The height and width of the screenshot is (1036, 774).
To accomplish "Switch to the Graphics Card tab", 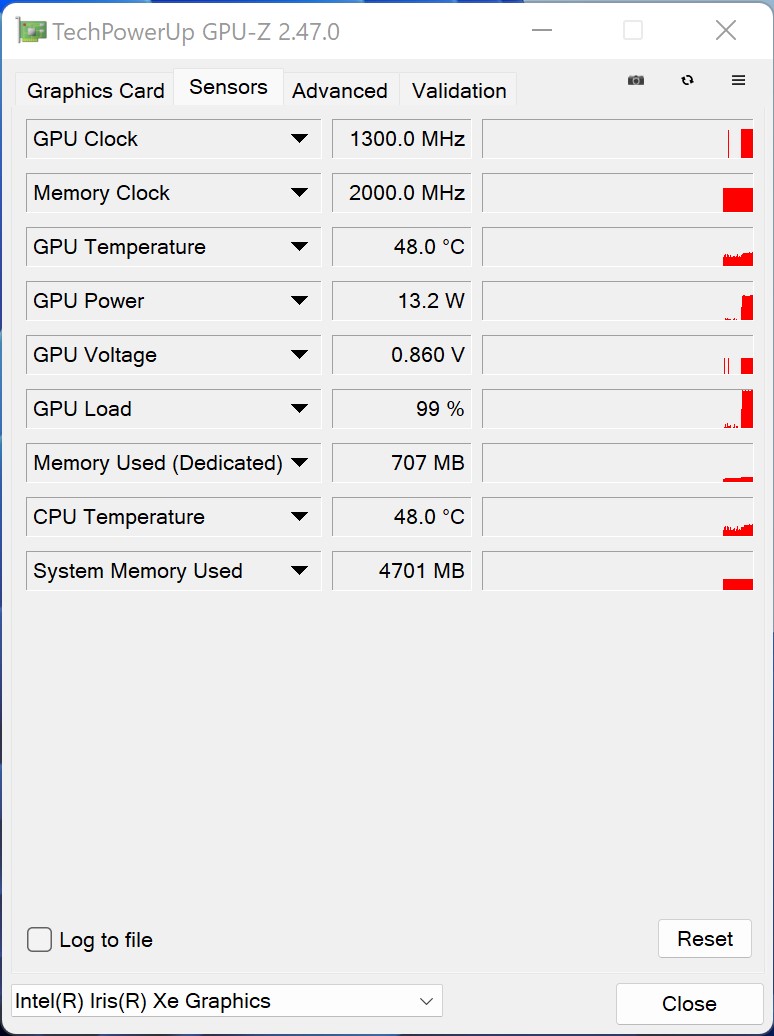I will [x=95, y=91].
